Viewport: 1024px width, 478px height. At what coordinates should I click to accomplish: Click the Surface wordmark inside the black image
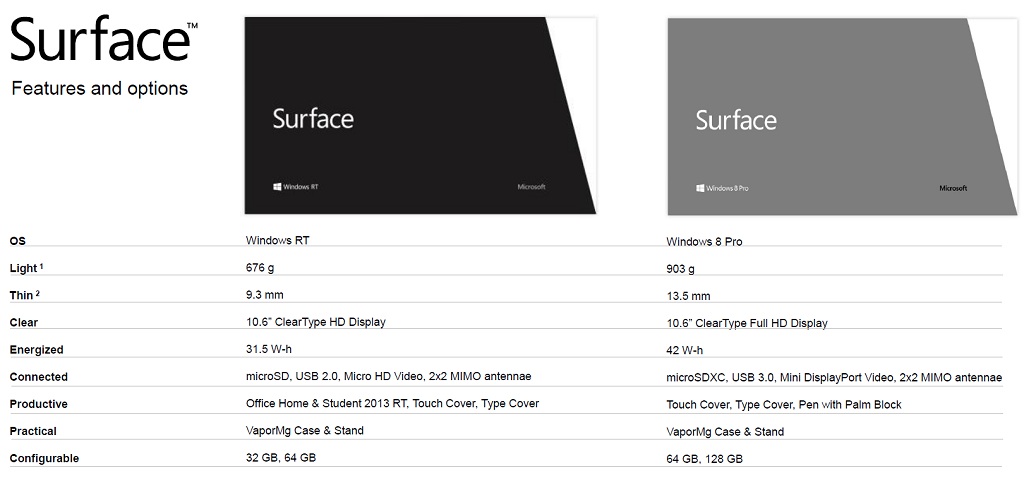tap(313, 119)
